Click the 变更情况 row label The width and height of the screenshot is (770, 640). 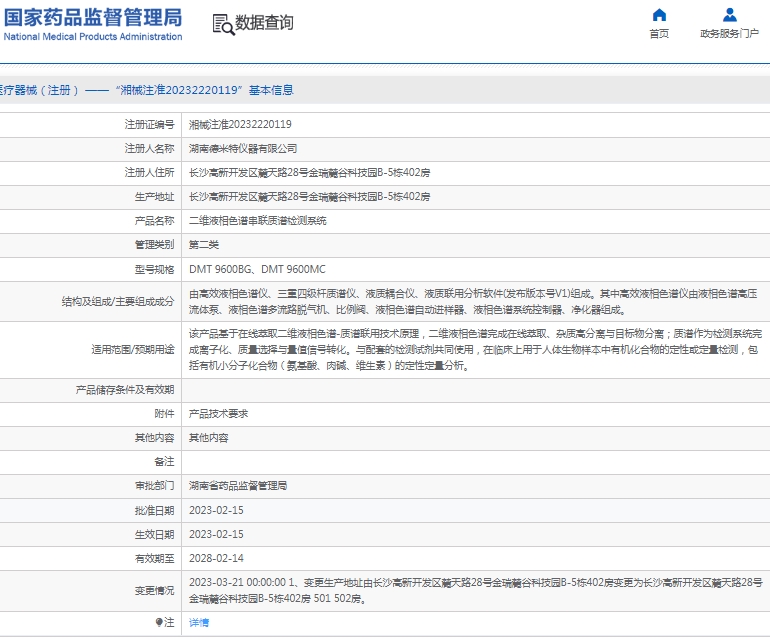(x=155, y=591)
